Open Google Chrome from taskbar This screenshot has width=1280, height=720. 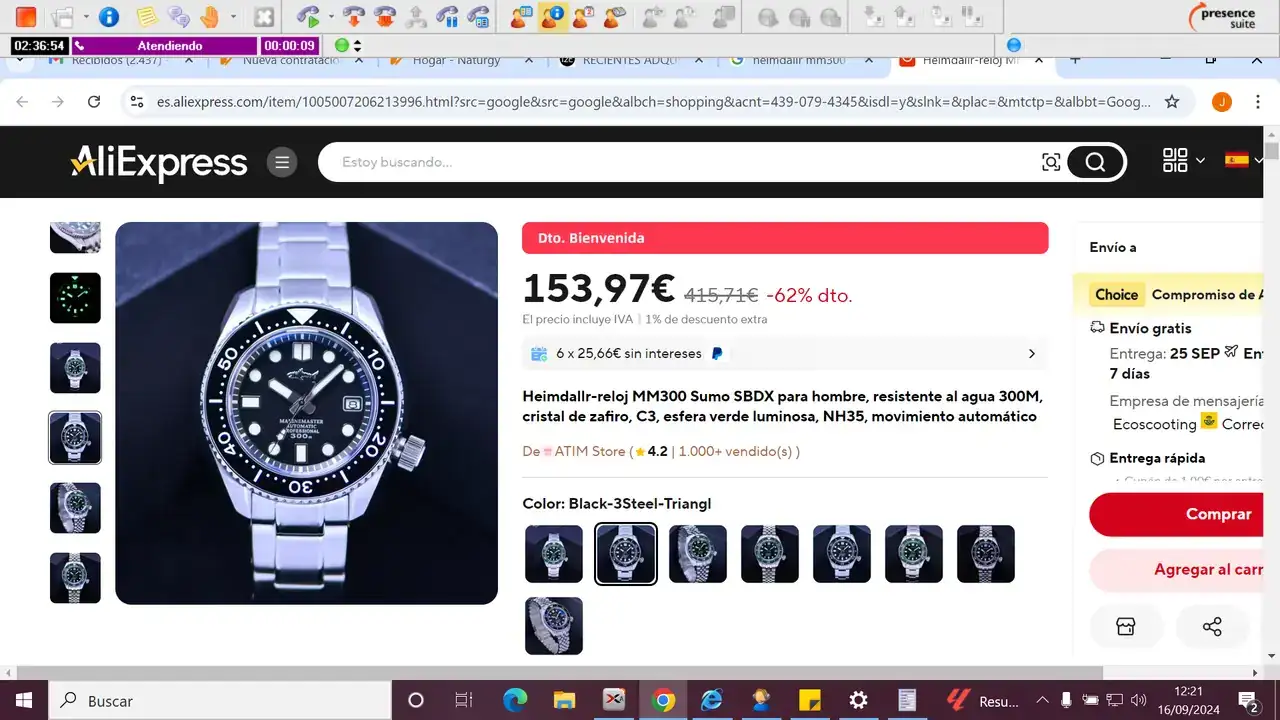point(663,701)
